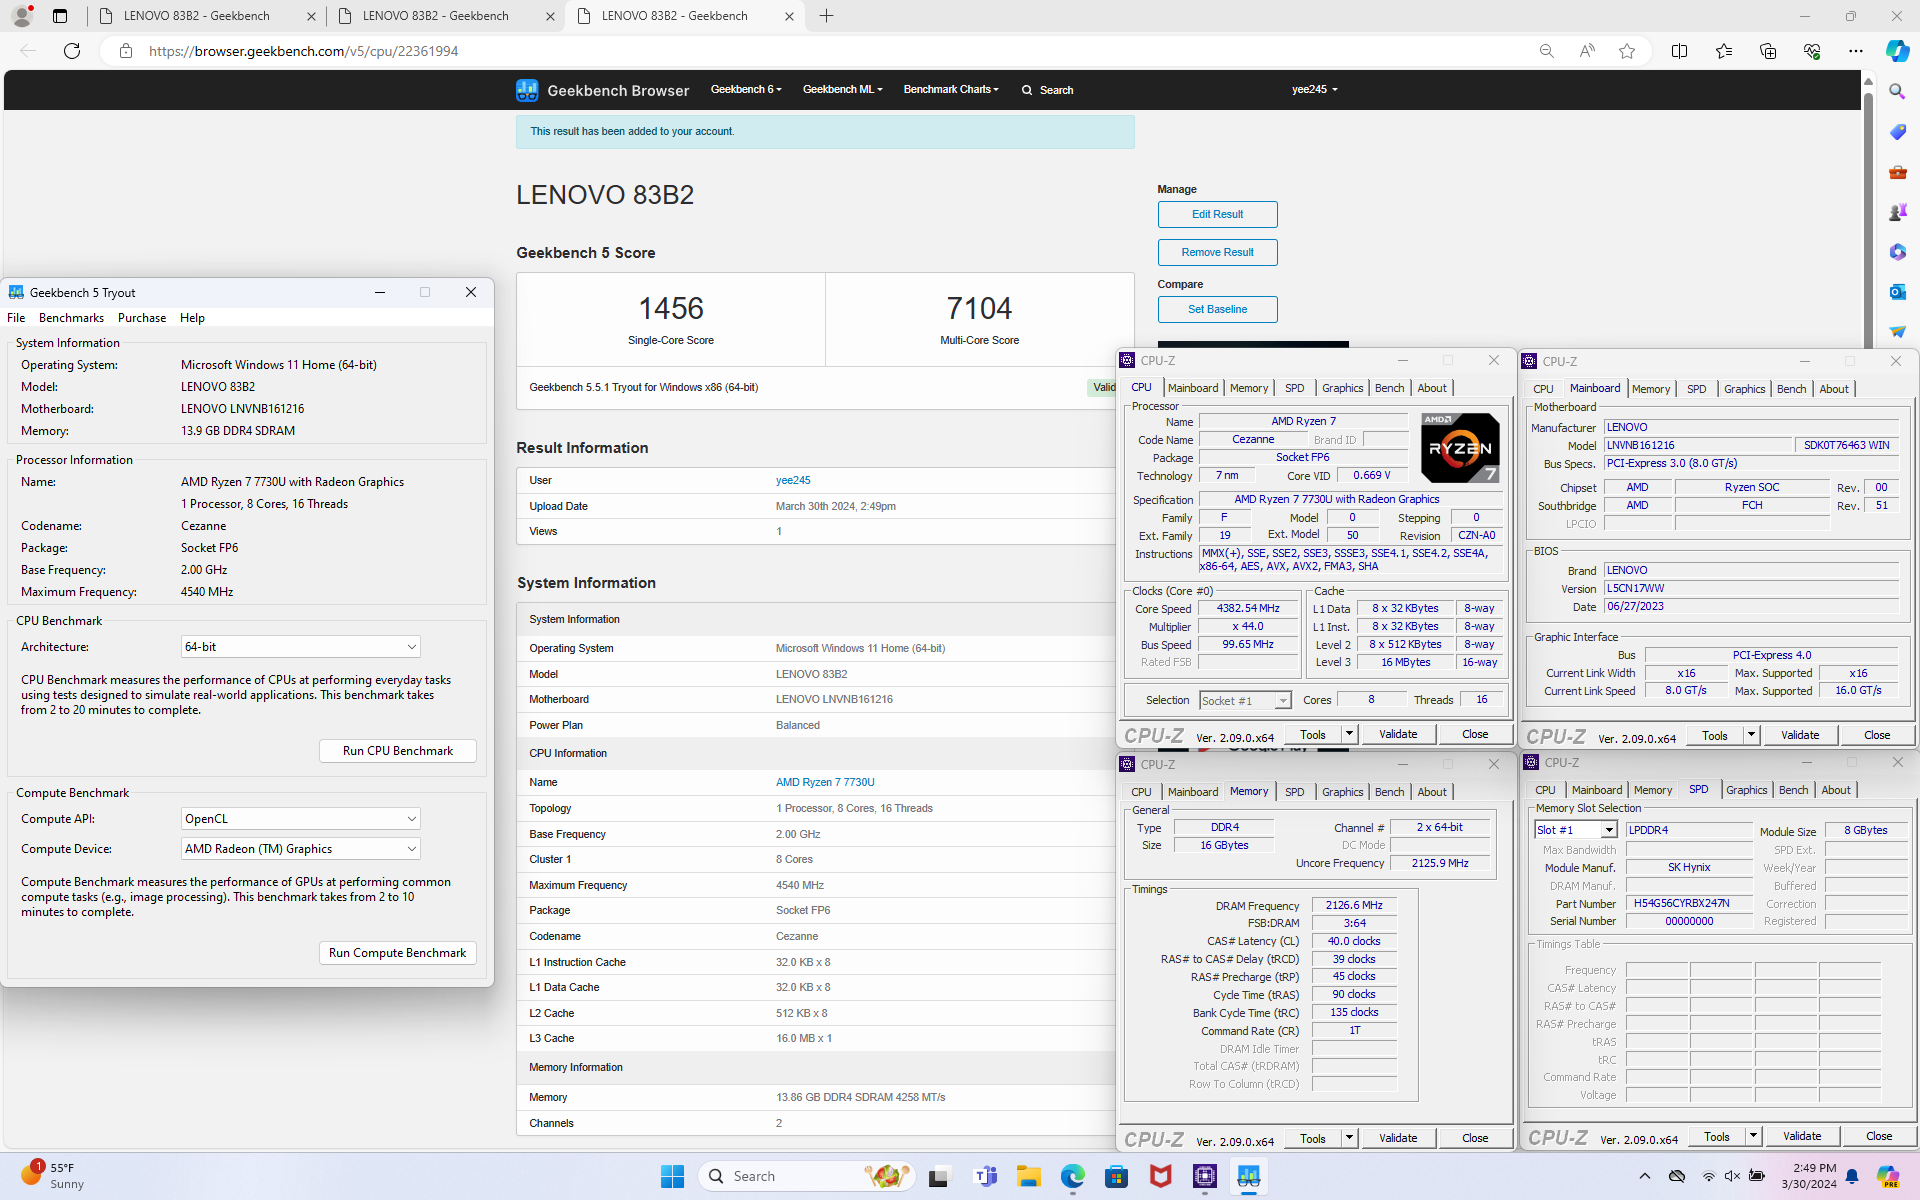The height and width of the screenshot is (1200, 1920).
Task: Open File Explorer from the taskbar
Action: point(1029,1176)
